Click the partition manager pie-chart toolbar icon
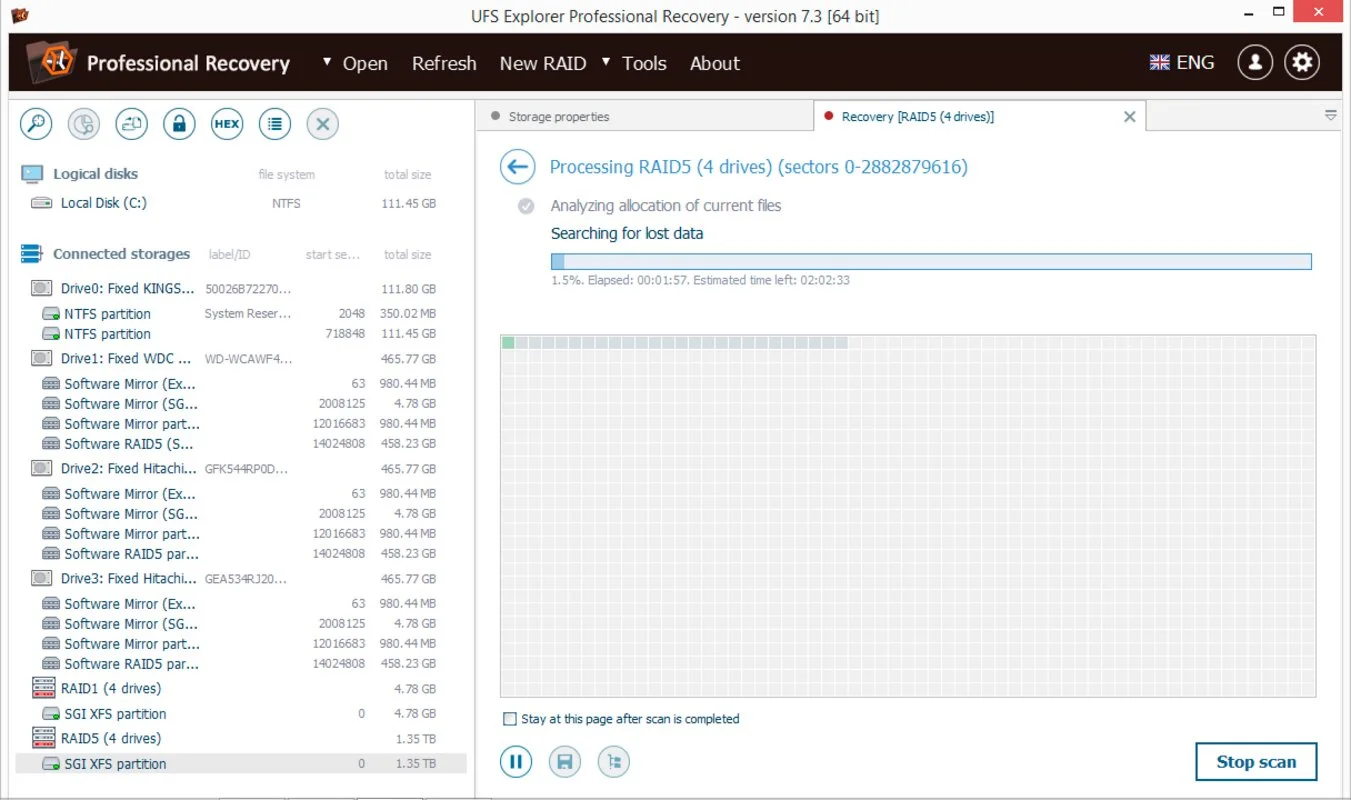Screen dimensions: 1351x800 pyautogui.click(x=84, y=124)
